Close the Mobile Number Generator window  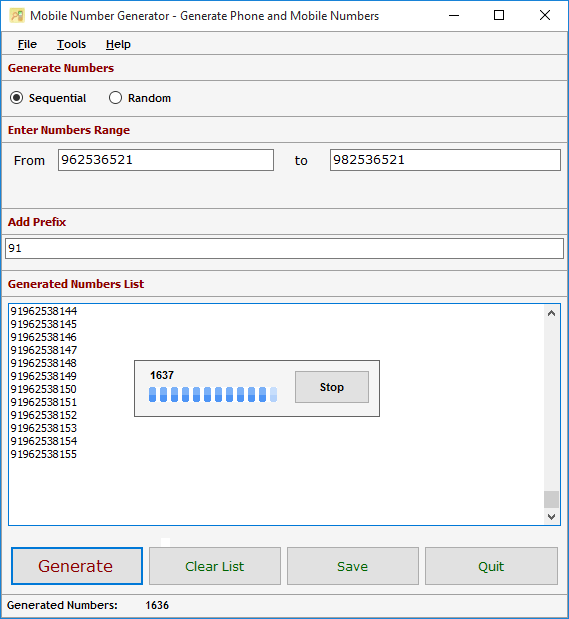tap(545, 16)
